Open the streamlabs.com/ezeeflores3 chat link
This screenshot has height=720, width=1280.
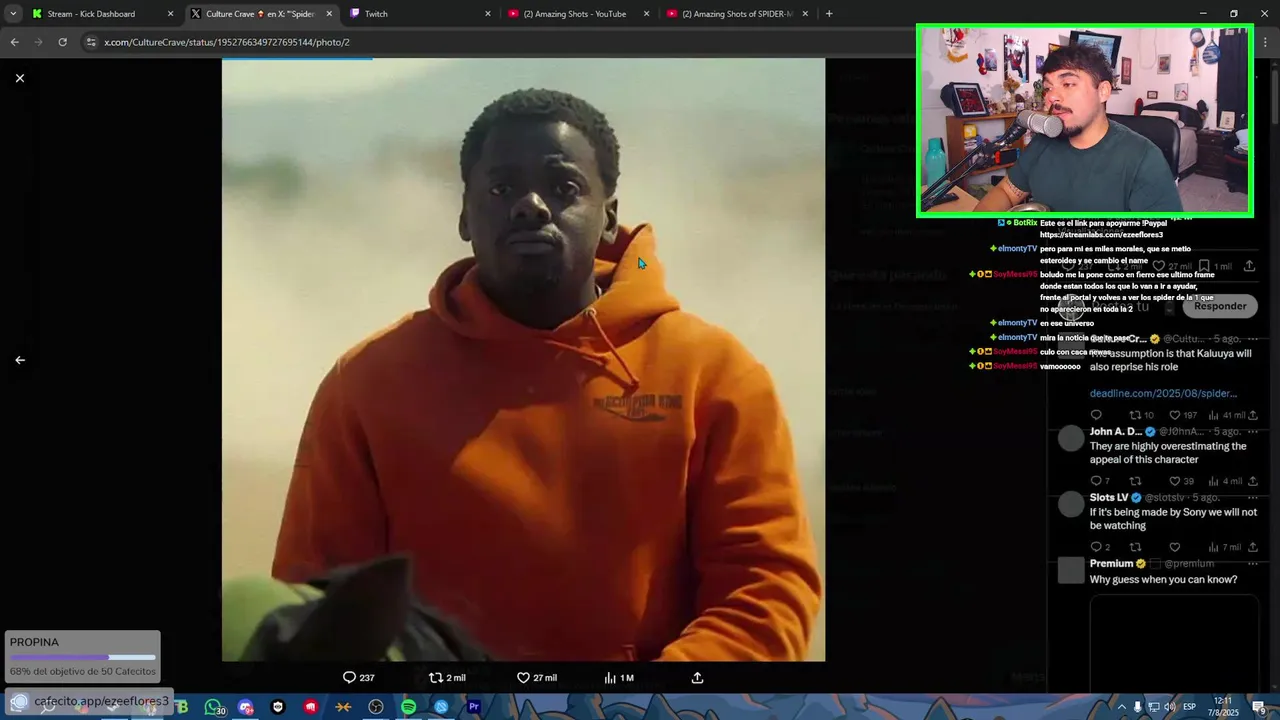[x=1101, y=235]
